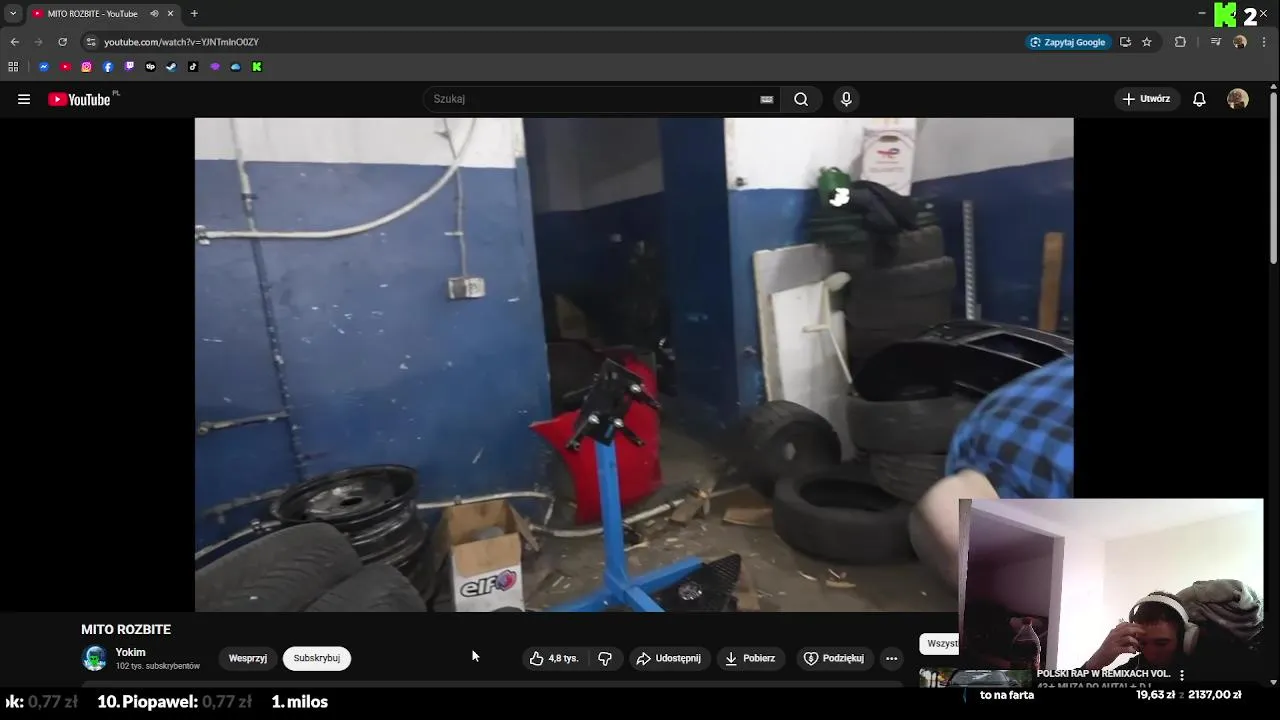Screen dimensions: 1280x720
Task: Open the Twitch bookmark
Action: [129, 67]
